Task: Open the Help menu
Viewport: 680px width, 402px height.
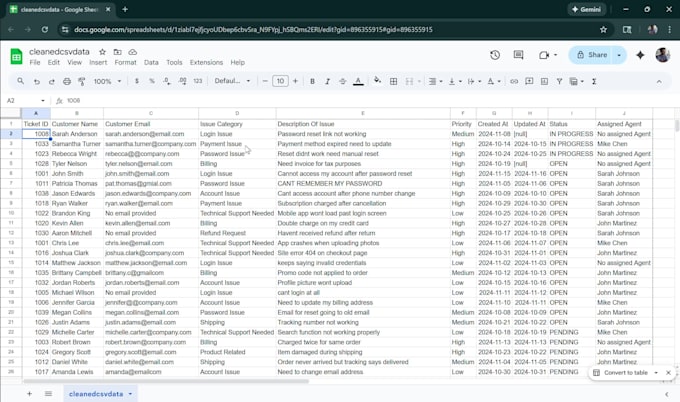Action: pos(238,62)
